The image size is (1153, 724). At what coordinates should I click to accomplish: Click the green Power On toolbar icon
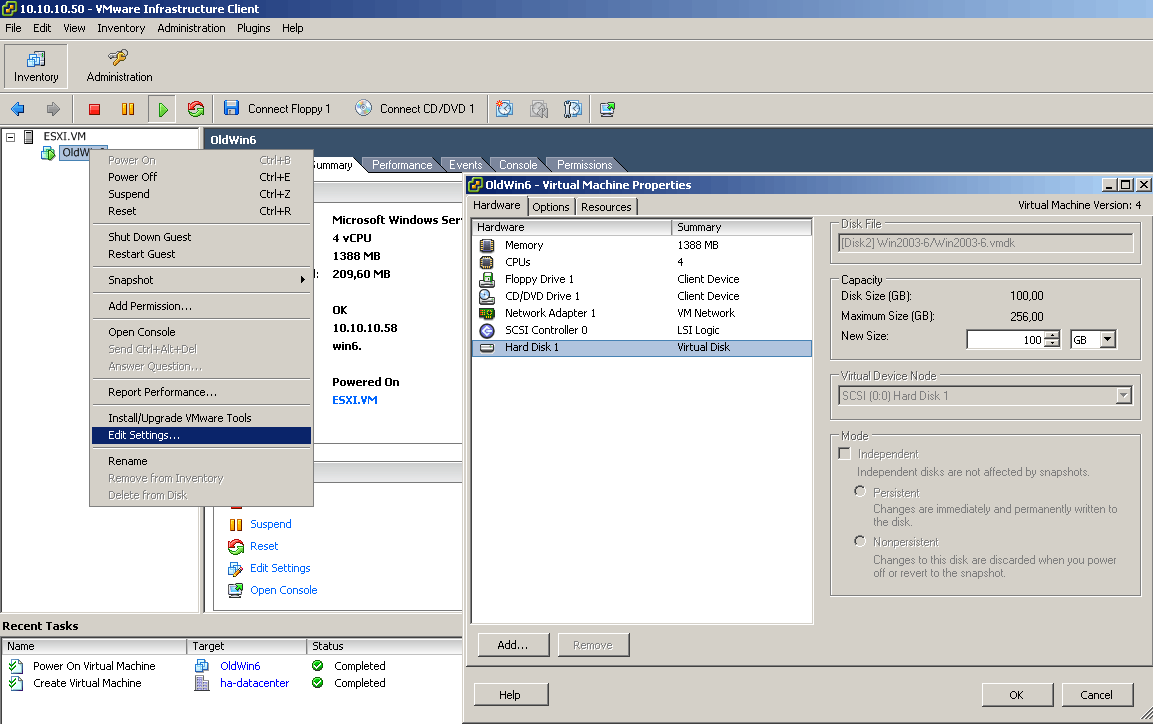tap(163, 110)
